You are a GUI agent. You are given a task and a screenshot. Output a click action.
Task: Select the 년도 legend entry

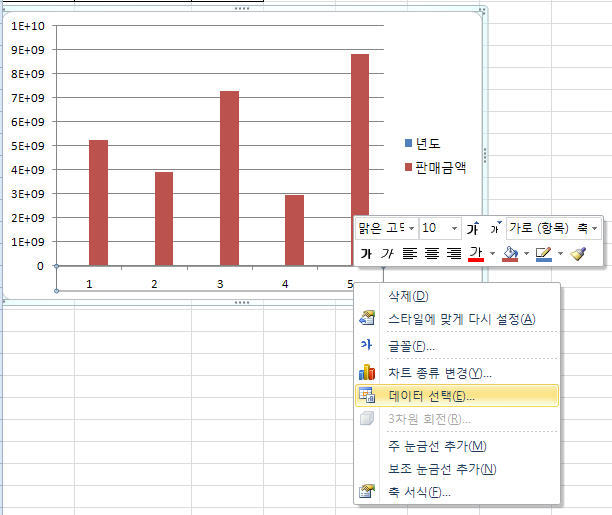(423, 144)
